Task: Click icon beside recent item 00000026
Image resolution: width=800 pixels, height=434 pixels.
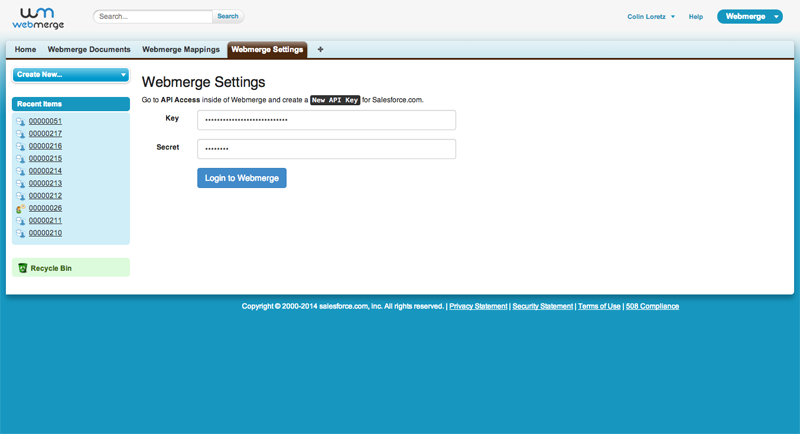Action: point(20,208)
